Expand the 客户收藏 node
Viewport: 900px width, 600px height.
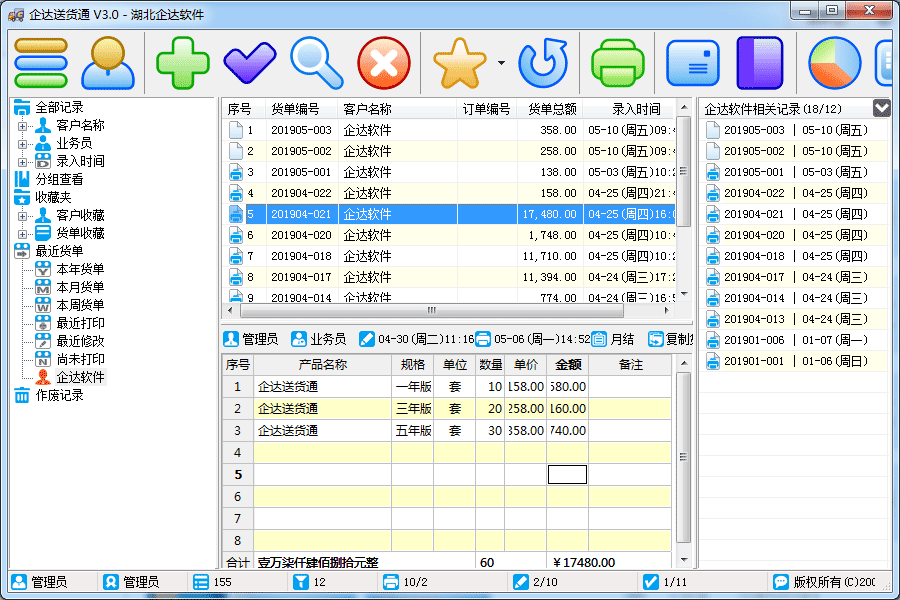pyautogui.click(x=22, y=215)
